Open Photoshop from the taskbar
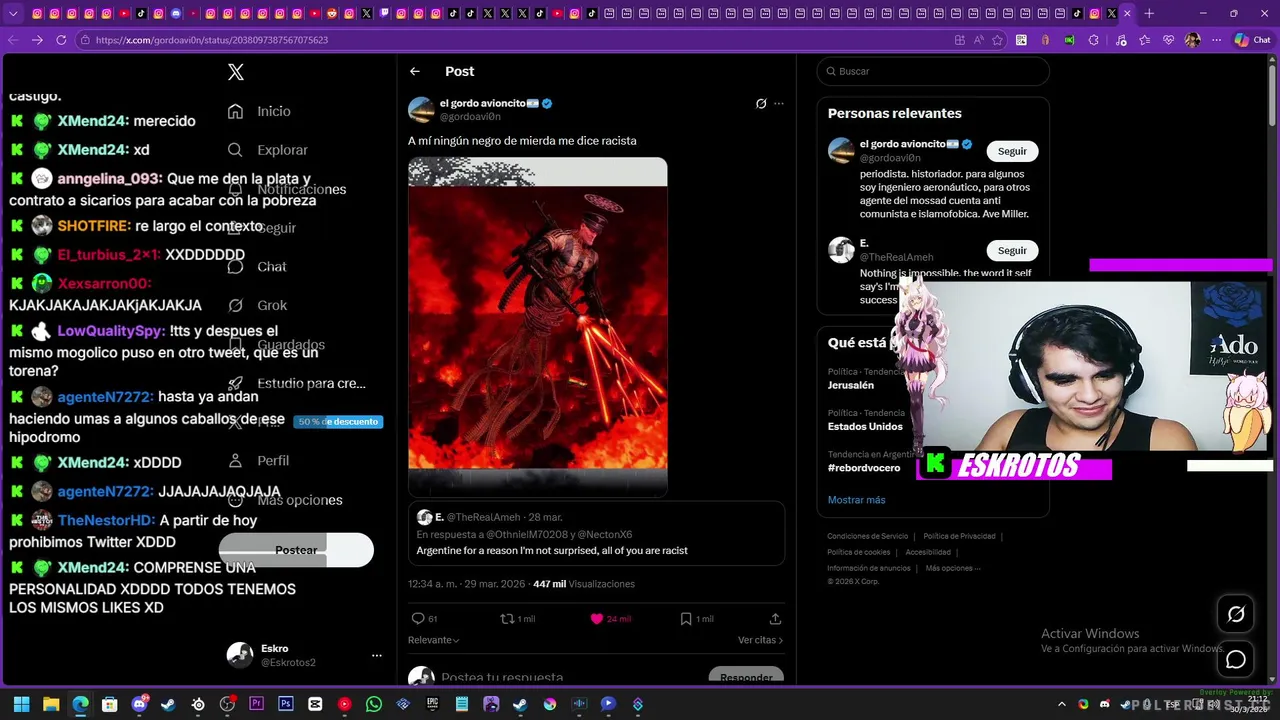The width and height of the screenshot is (1280, 720). [286, 704]
